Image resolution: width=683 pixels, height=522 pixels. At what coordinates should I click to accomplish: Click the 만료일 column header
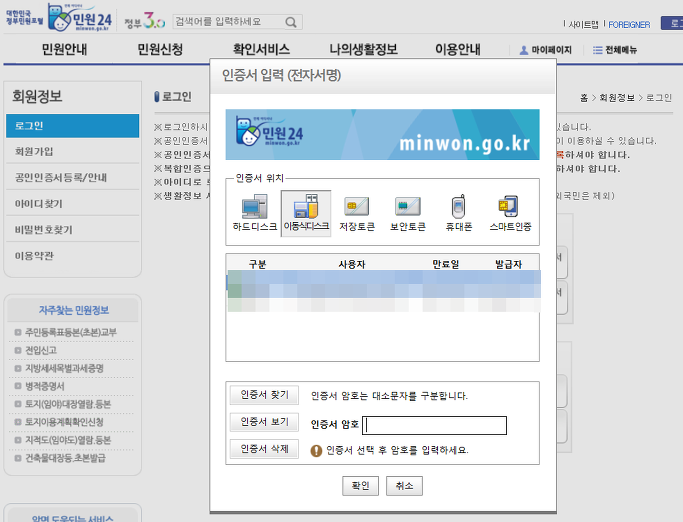[446, 264]
